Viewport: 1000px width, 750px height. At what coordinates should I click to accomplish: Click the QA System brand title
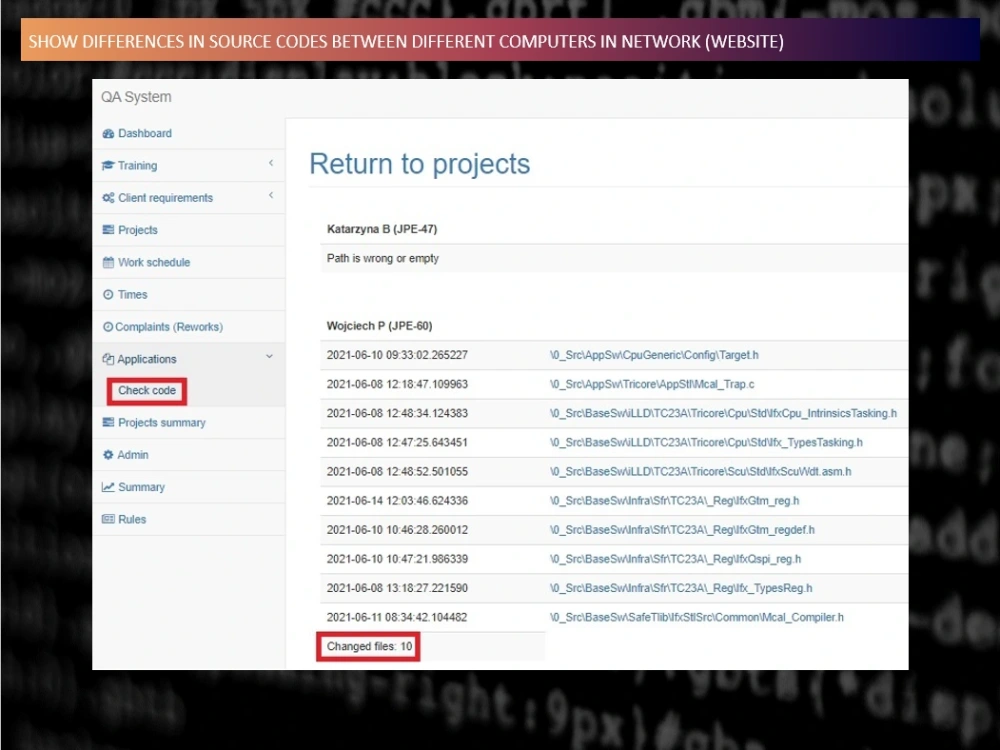136,97
